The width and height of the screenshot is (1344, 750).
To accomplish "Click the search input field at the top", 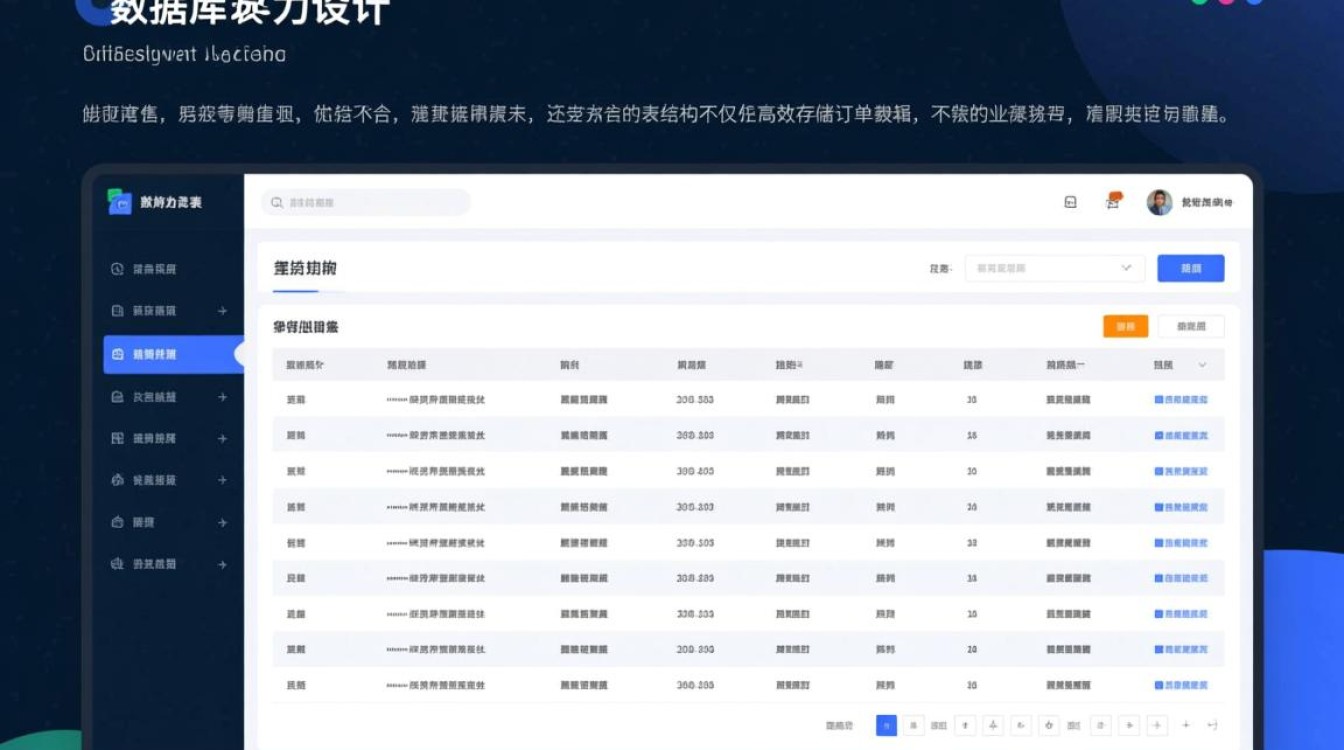I will (365, 202).
